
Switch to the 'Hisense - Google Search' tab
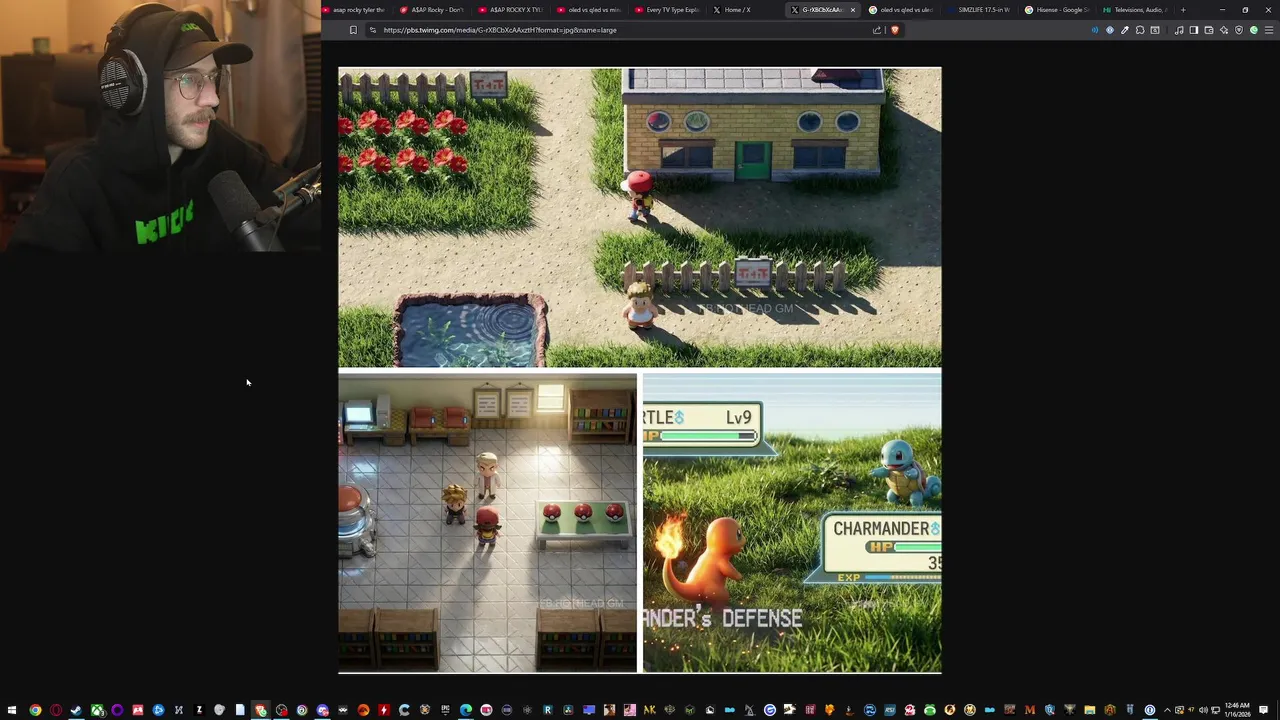(1056, 10)
